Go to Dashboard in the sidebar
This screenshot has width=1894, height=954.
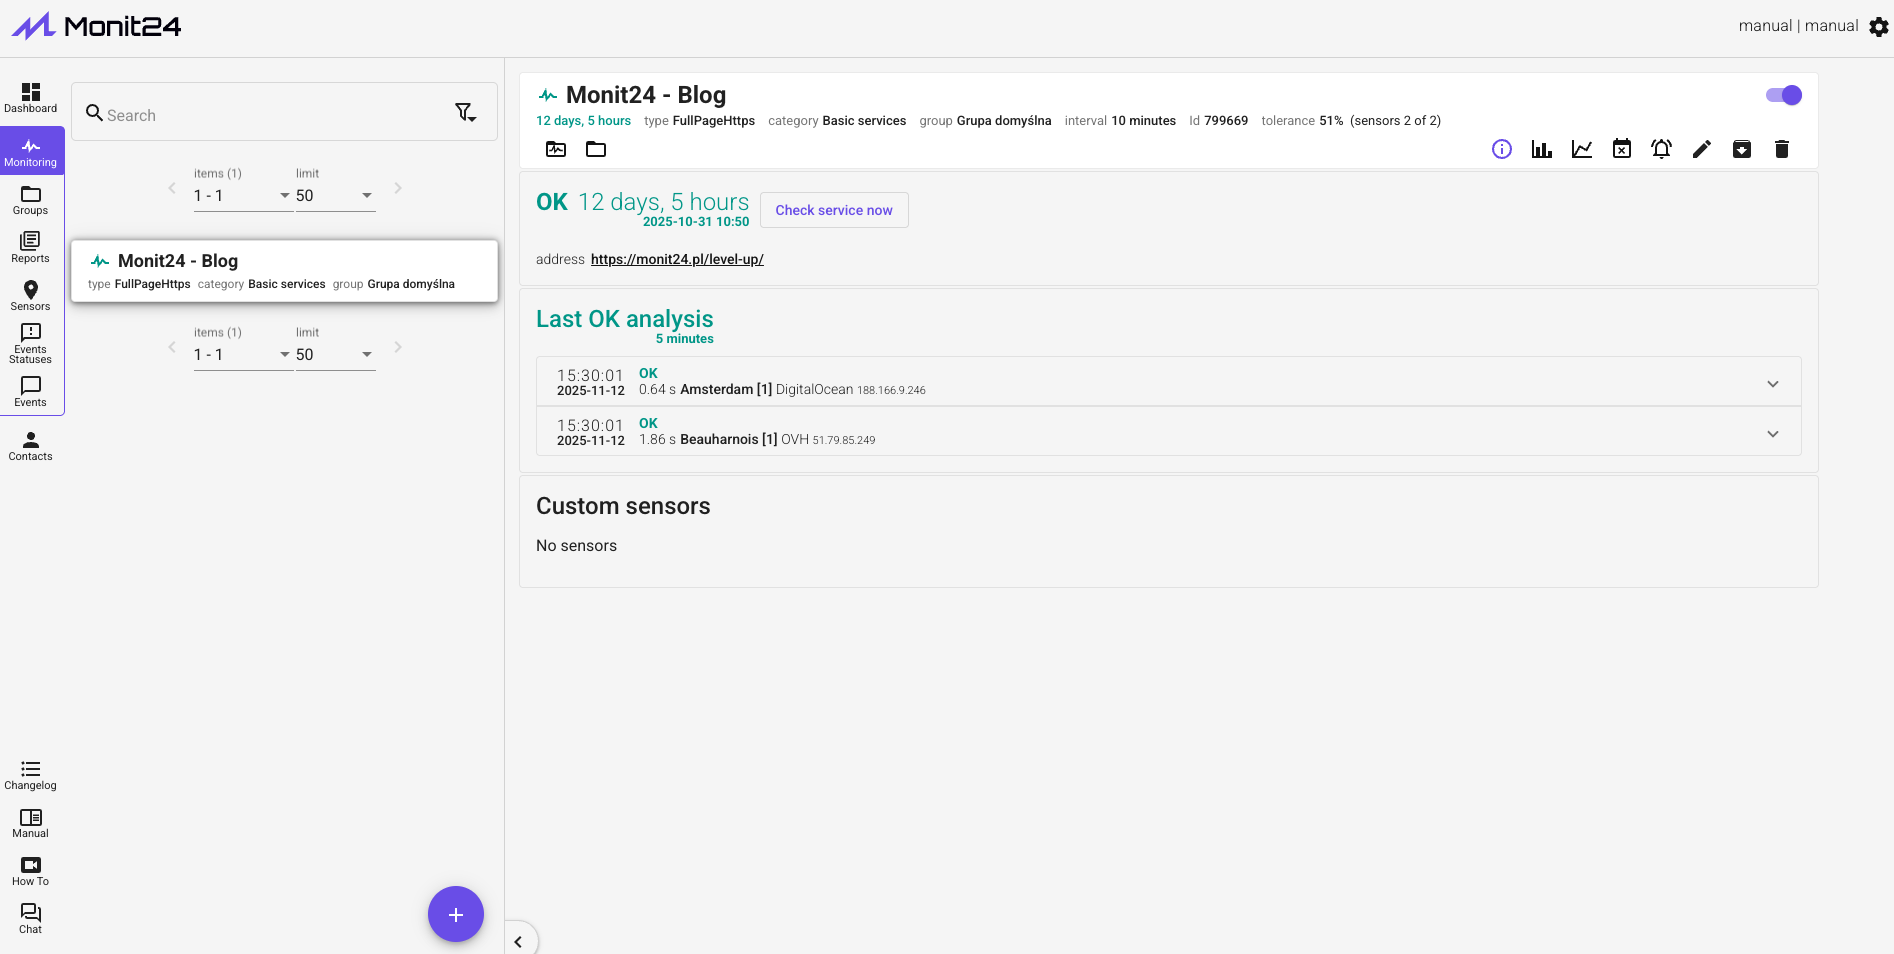31,97
